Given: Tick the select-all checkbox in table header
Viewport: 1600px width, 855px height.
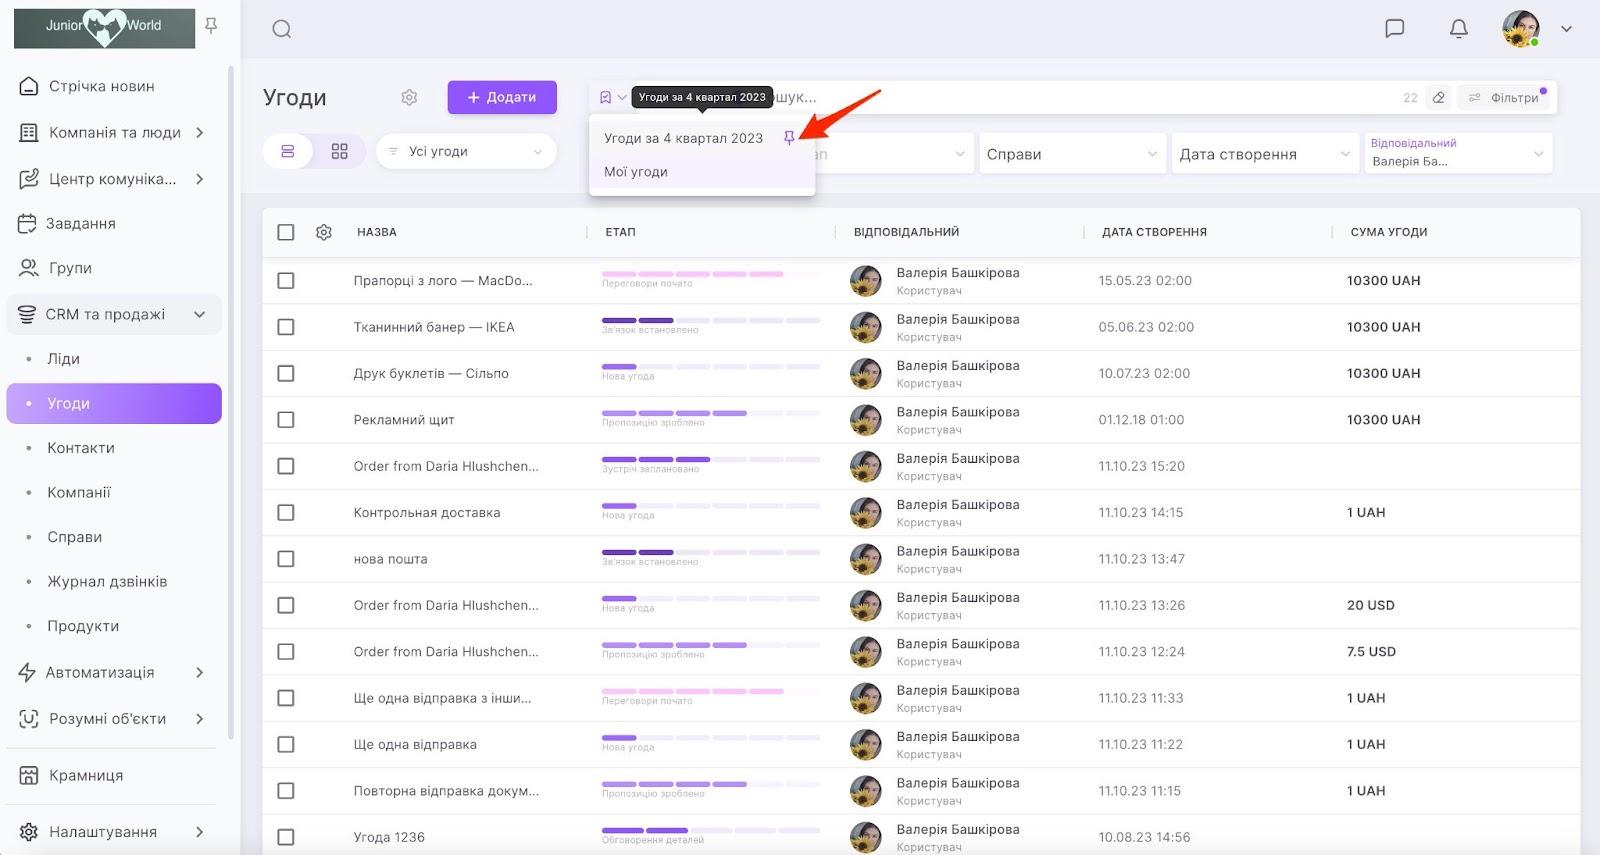Looking at the screenshot, I should [x=286, y=232].
